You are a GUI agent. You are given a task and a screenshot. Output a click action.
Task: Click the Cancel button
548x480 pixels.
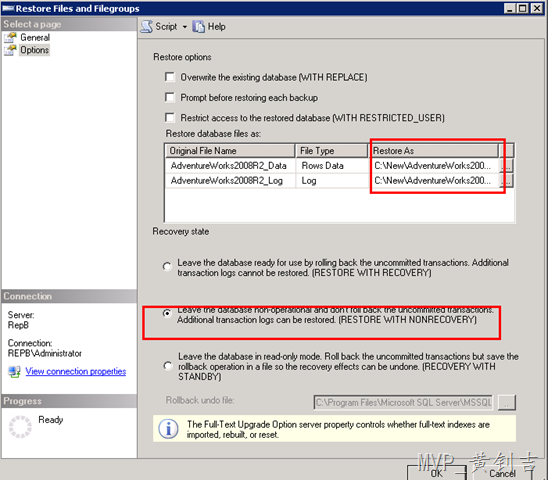pos(502,473)
